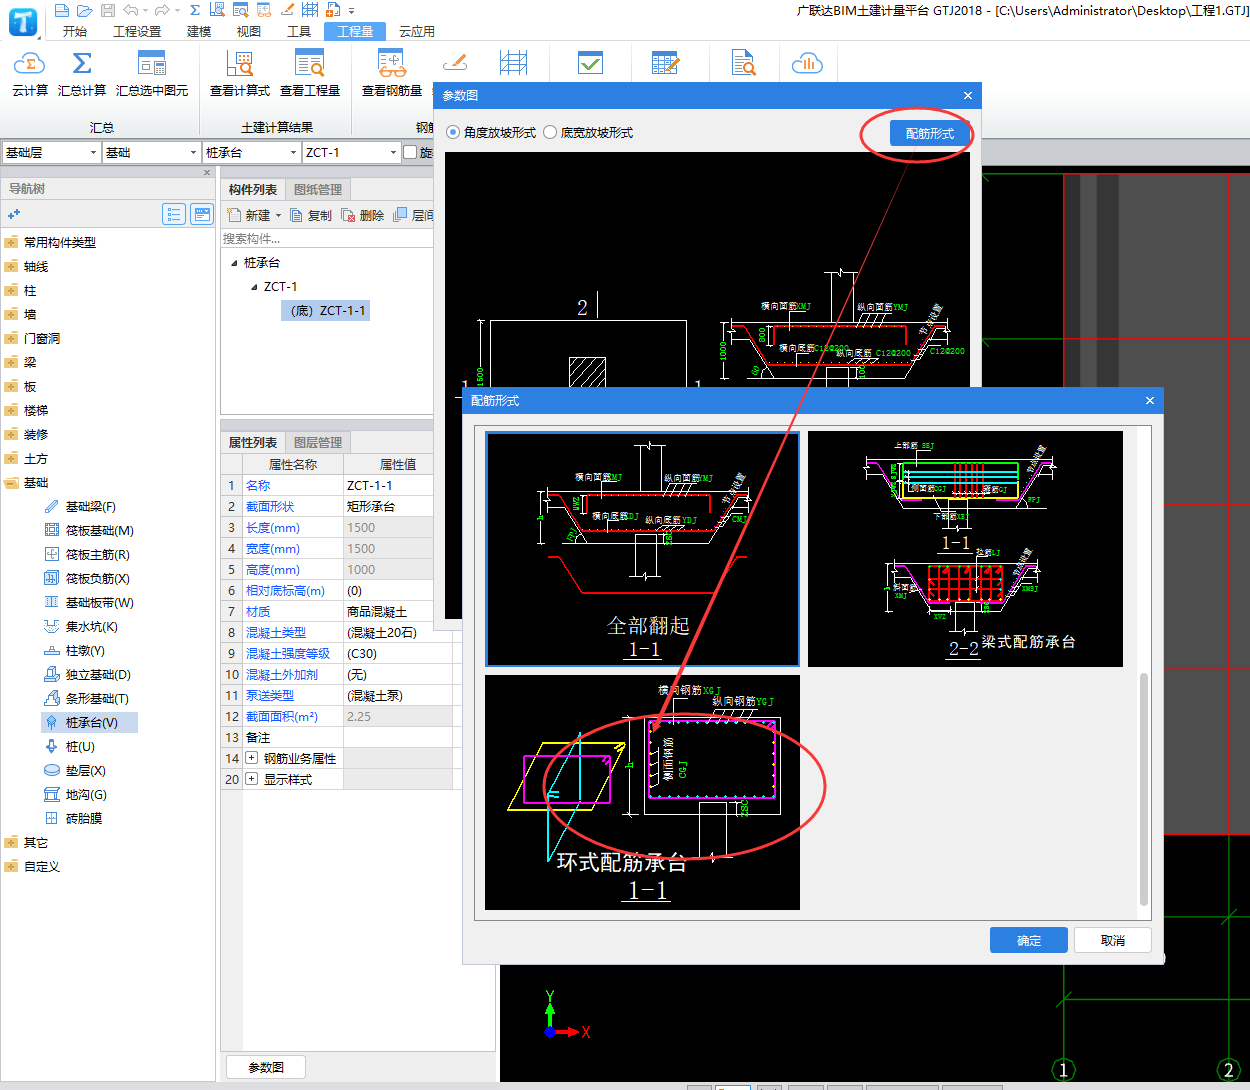Click the add plus icon under 导航树
1250x1090 pixels.
(14, 214)
